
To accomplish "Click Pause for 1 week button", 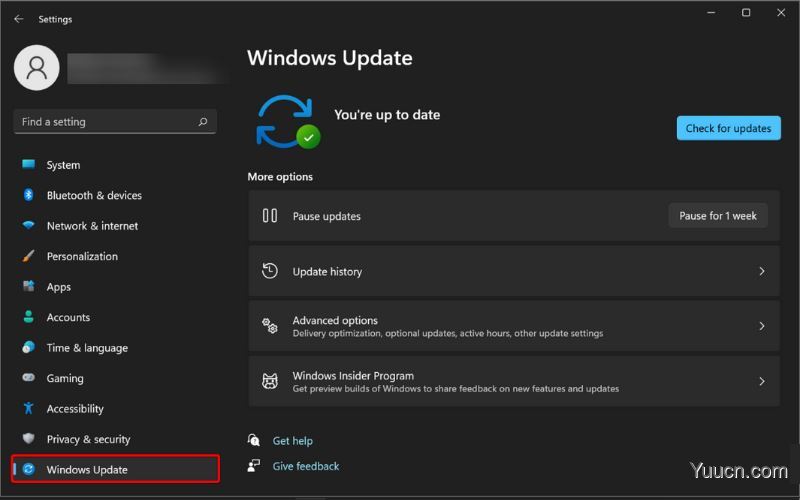I will [718, 216].
